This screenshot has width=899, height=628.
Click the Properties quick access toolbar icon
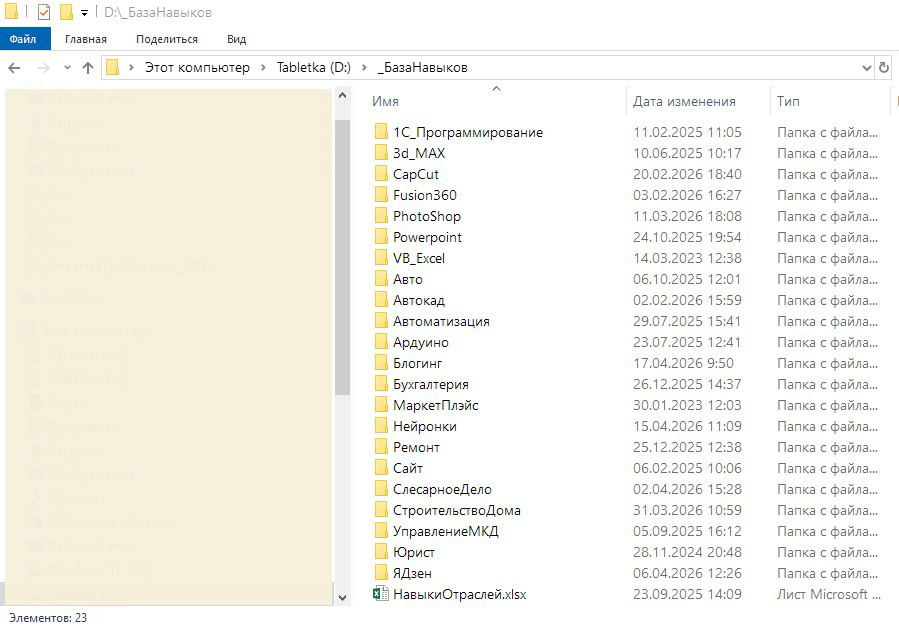44,11
